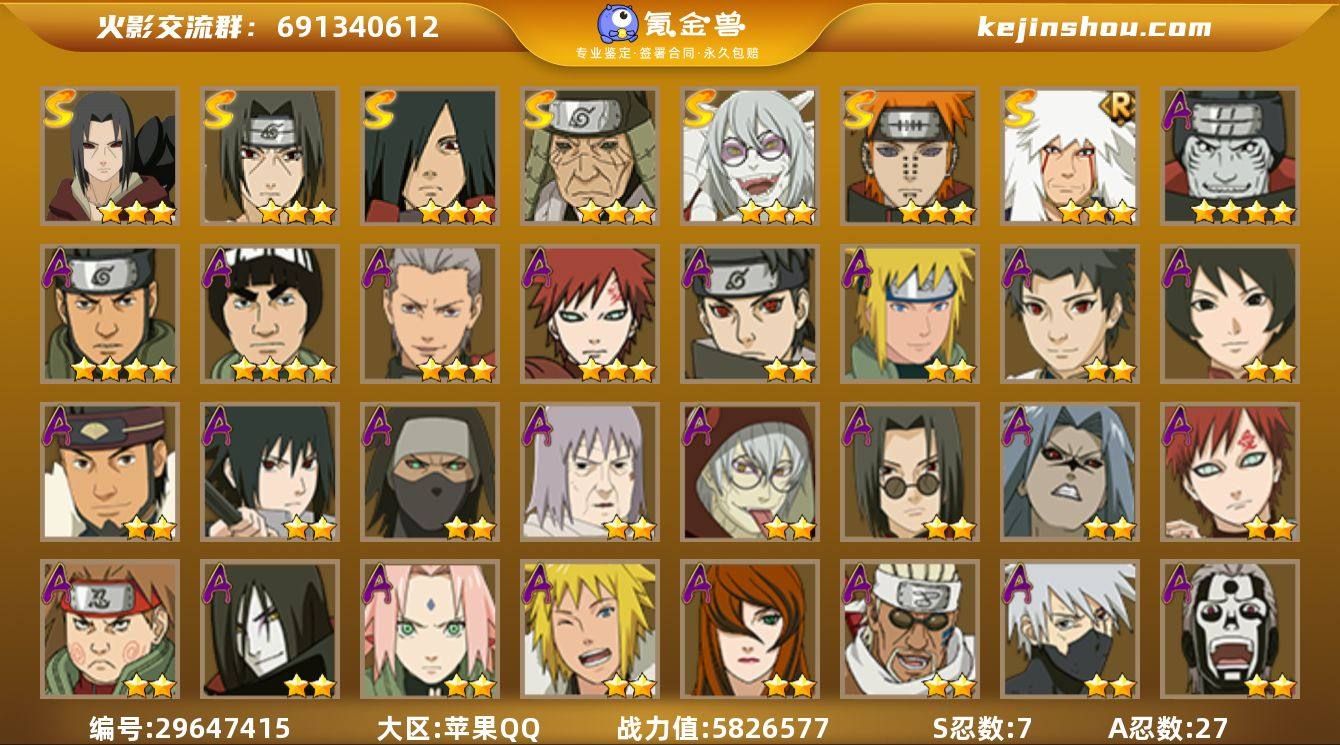Select the white-haired Jiraiya portrait with R badge
Image resolution: width=1340 pixels, height=745 pixels.
(x=1070, y=156)
